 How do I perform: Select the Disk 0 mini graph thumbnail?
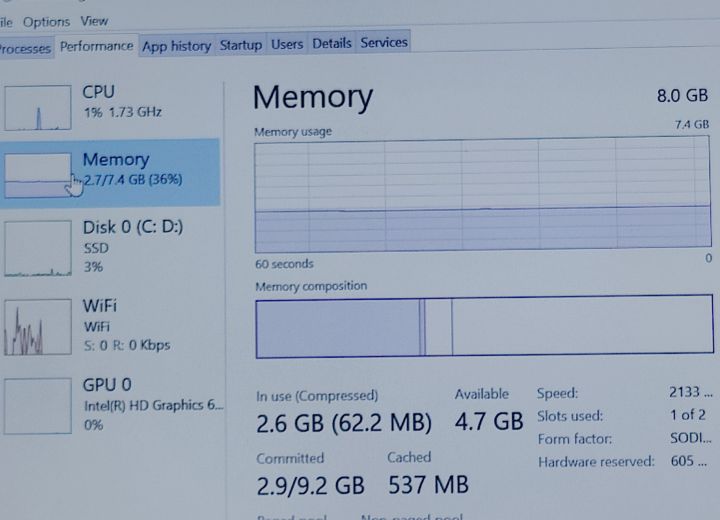click(38, 248)
